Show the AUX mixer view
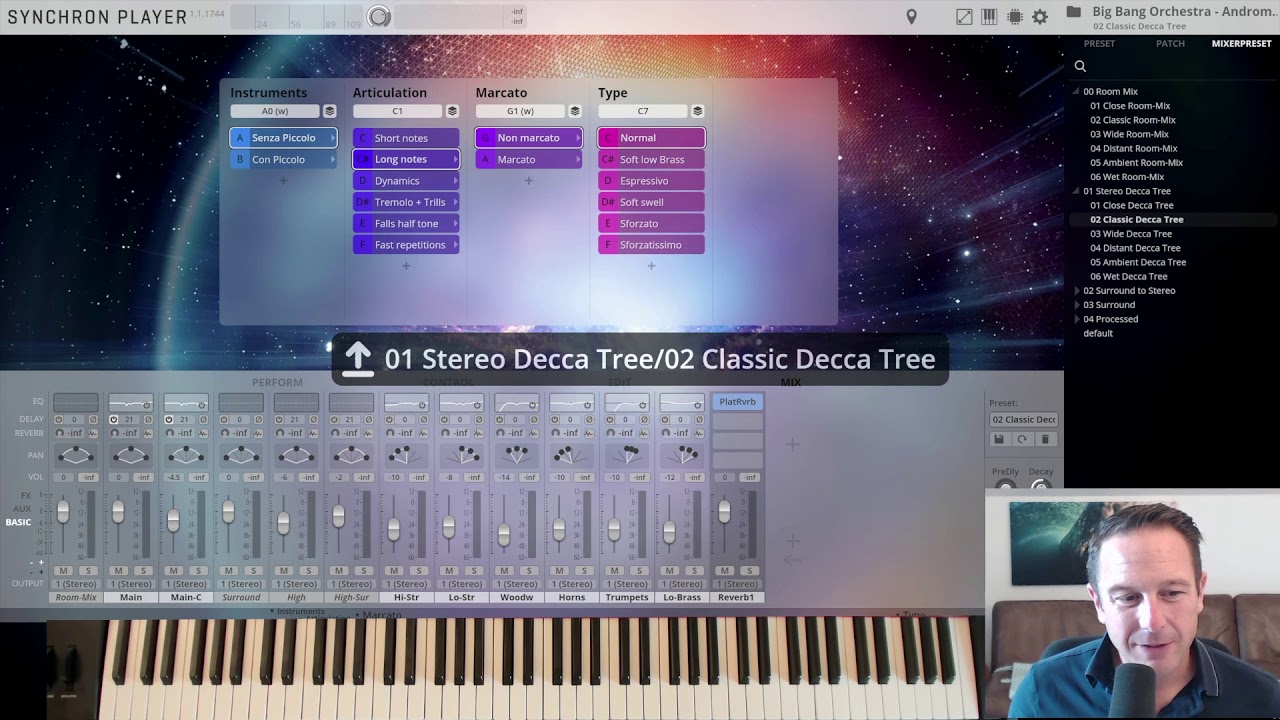The image size is (1280, 720). point(23,509)
